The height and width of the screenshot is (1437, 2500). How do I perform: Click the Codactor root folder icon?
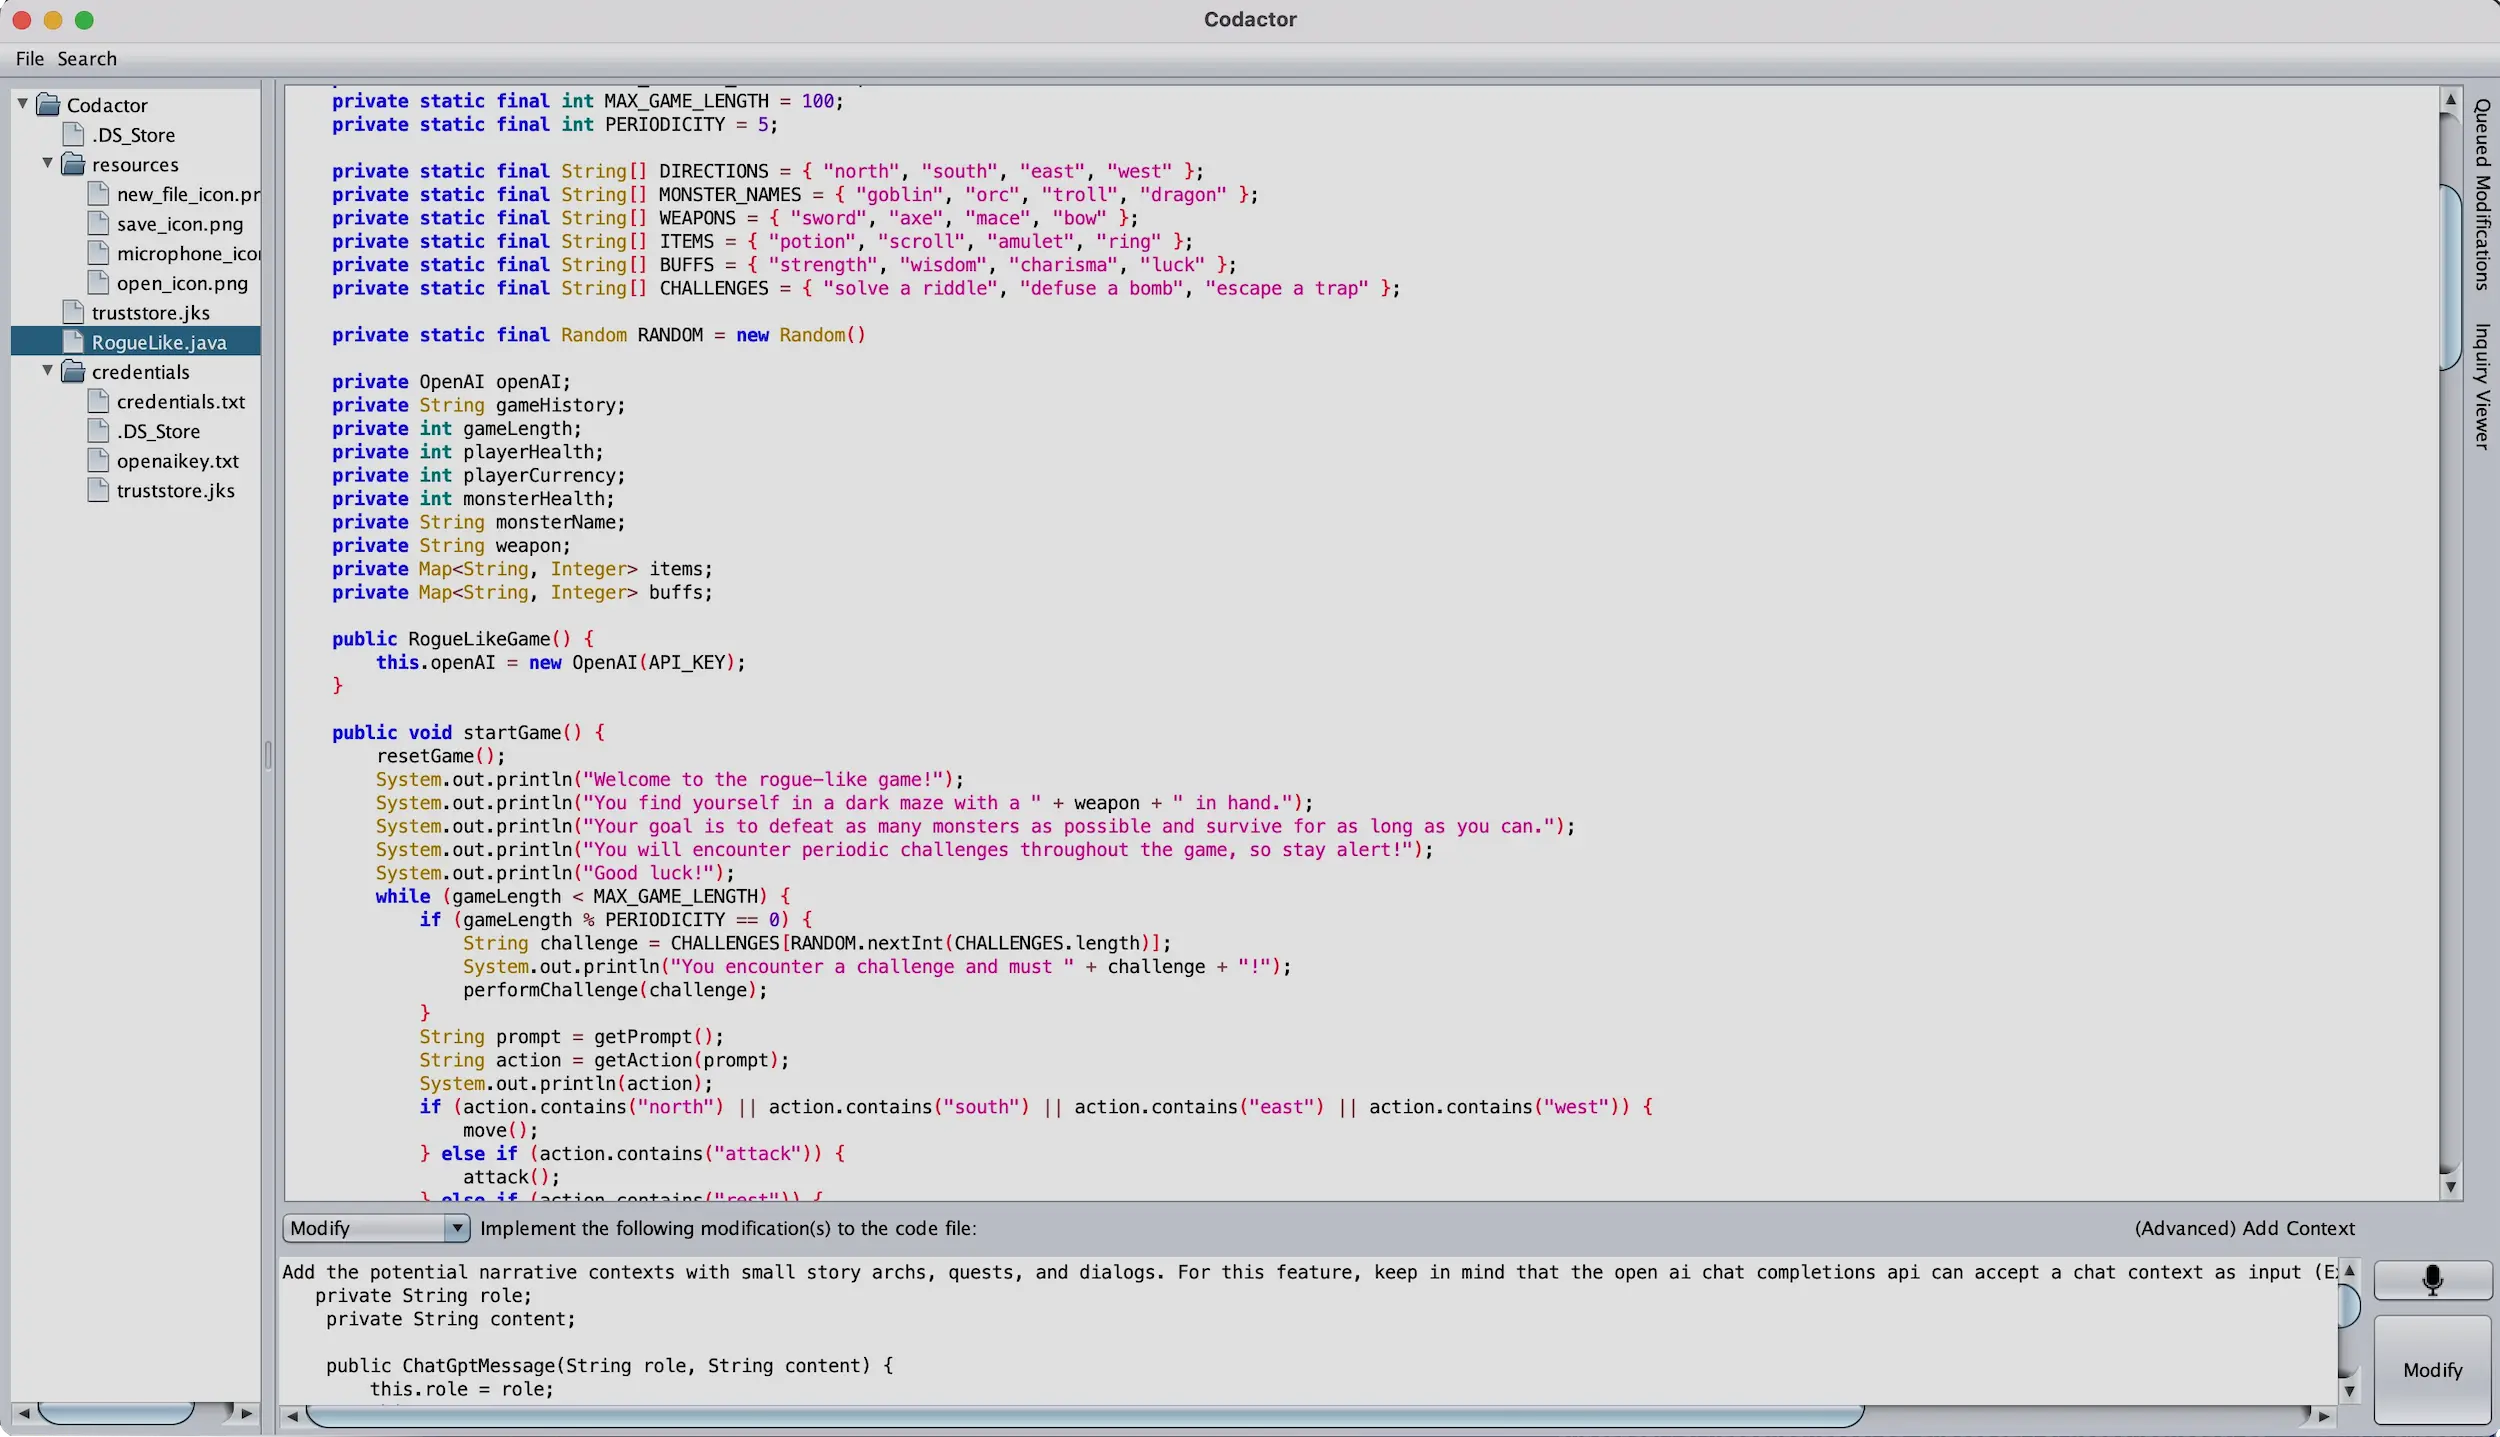click(48, 105)
